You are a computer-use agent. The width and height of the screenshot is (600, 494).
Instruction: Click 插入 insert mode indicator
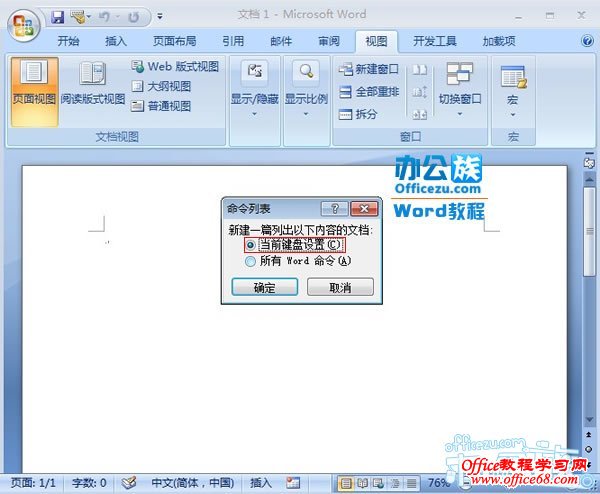point(261,483)
